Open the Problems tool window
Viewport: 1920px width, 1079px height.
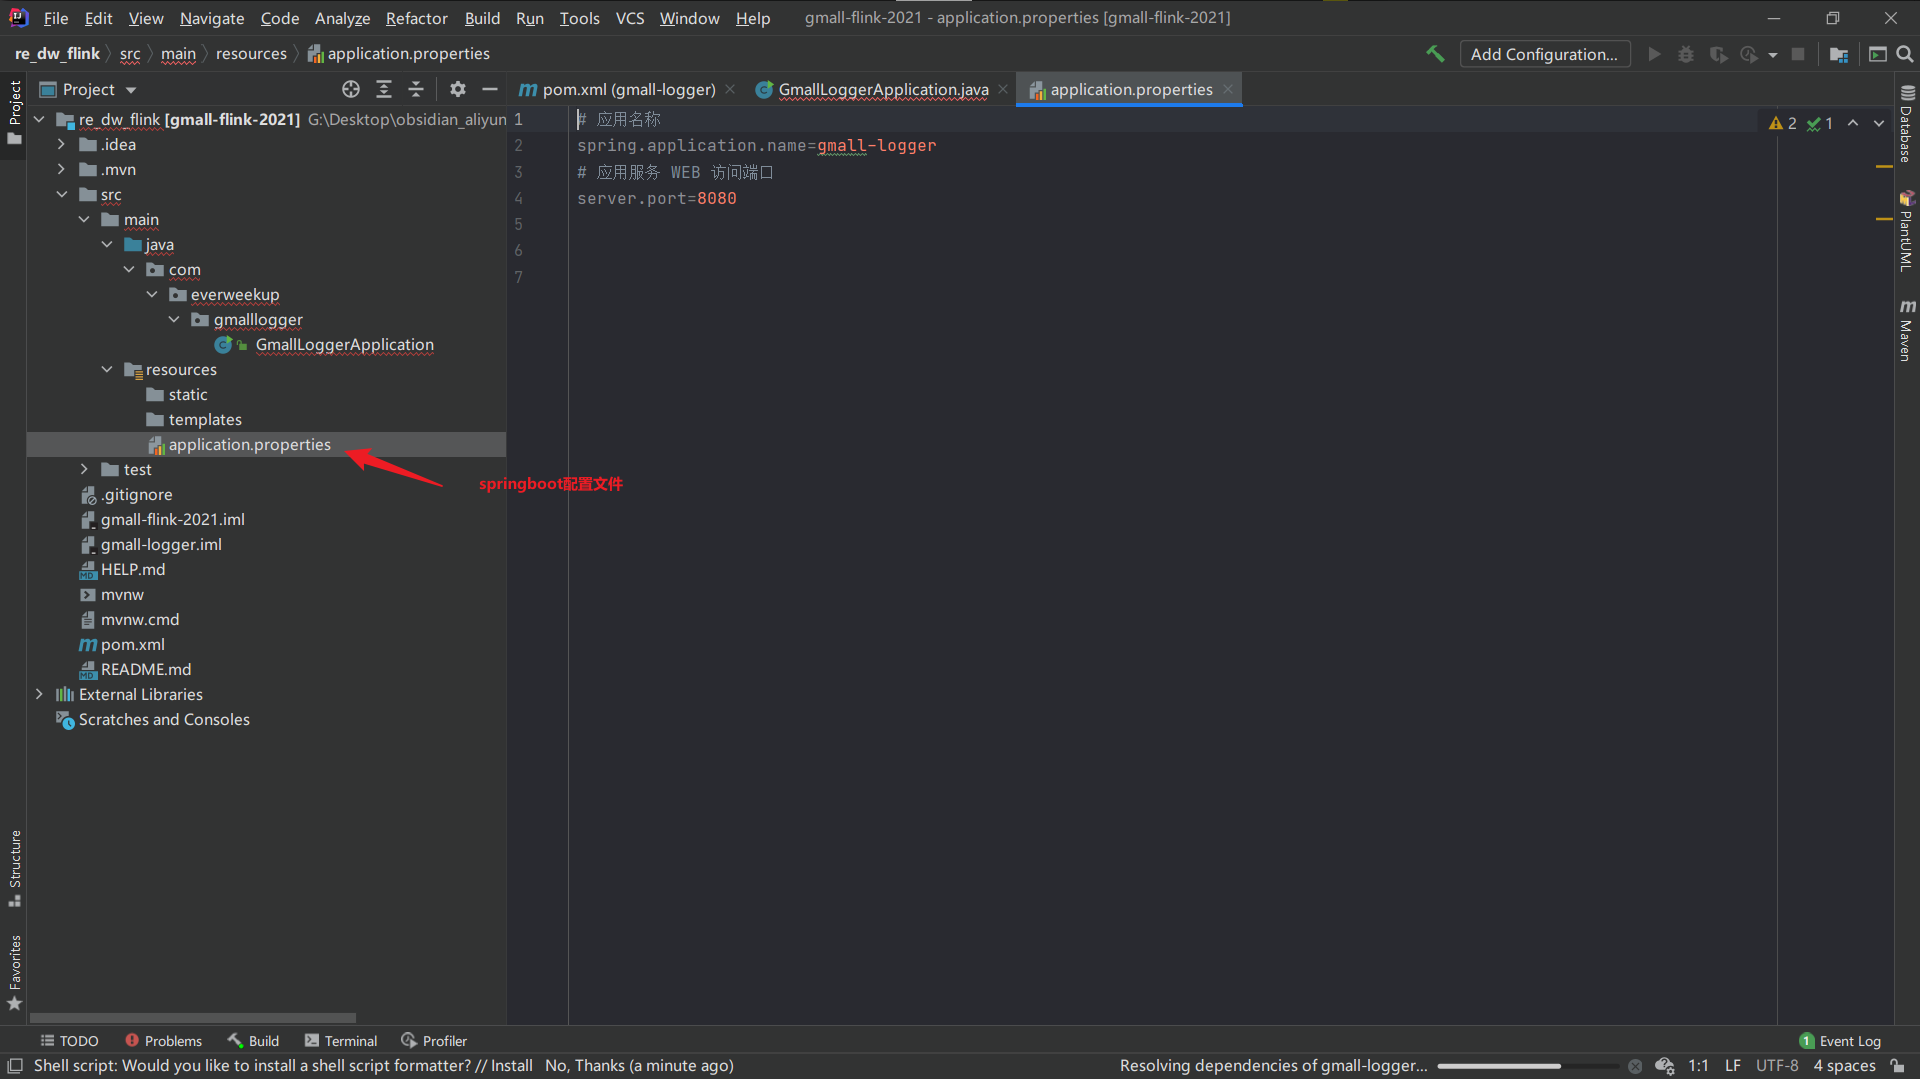(163, 1041)
